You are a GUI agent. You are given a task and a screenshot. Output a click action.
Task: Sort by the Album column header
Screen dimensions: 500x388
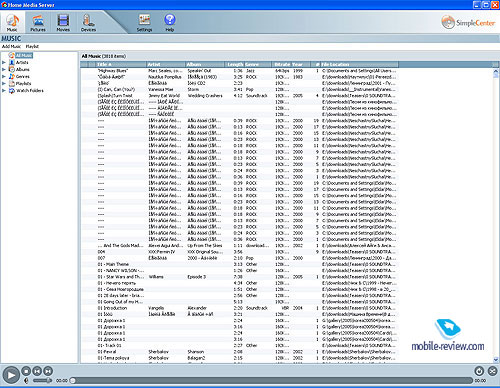pyautogui.click(x=206, y=64)
